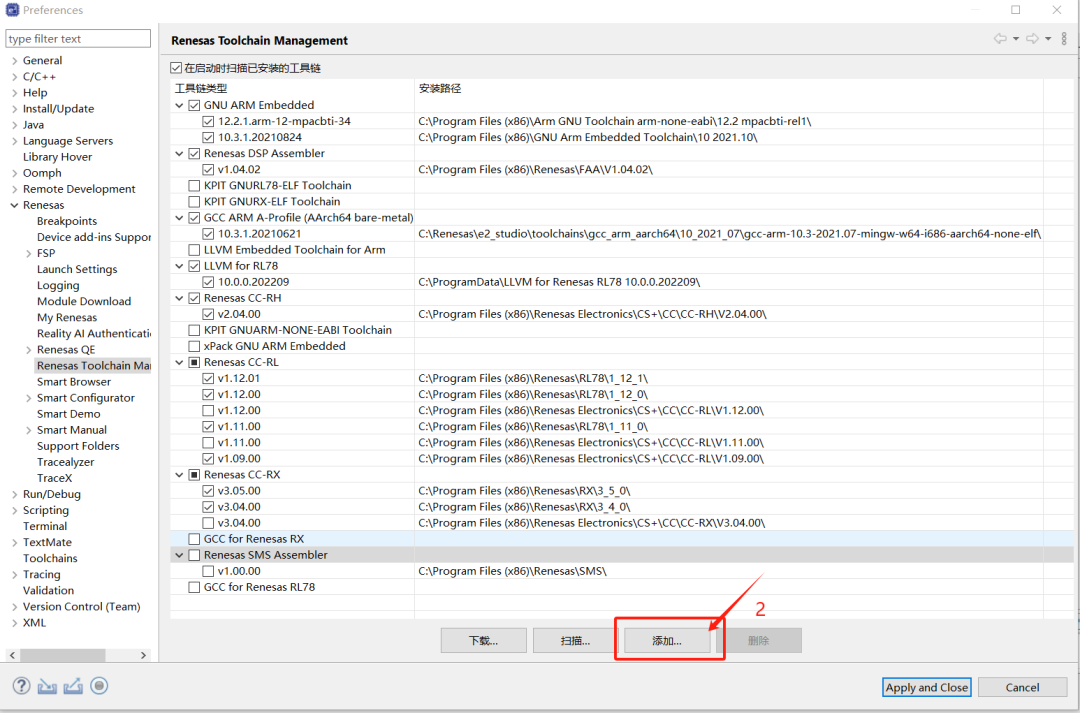Collapse the Renesas DSP Assembler group
Viewport: 1080px width, 713px height.
pos(179,154)
